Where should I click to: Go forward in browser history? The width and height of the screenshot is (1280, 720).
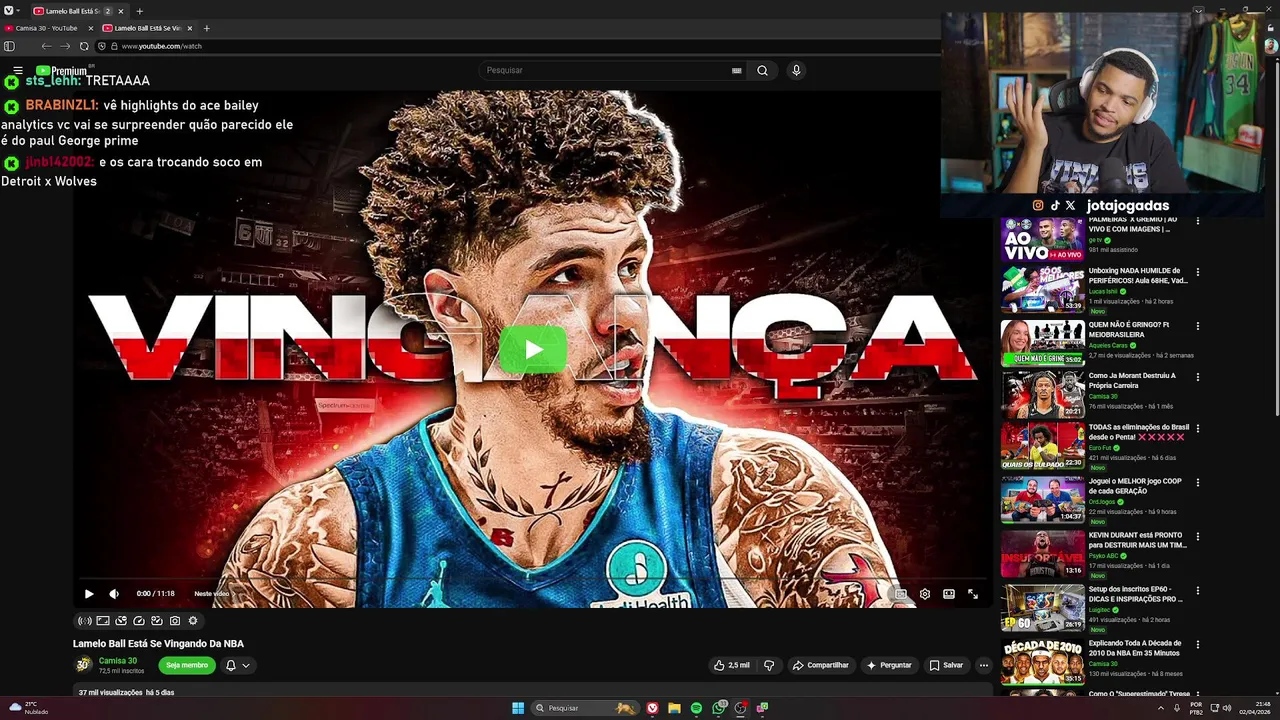65,46
